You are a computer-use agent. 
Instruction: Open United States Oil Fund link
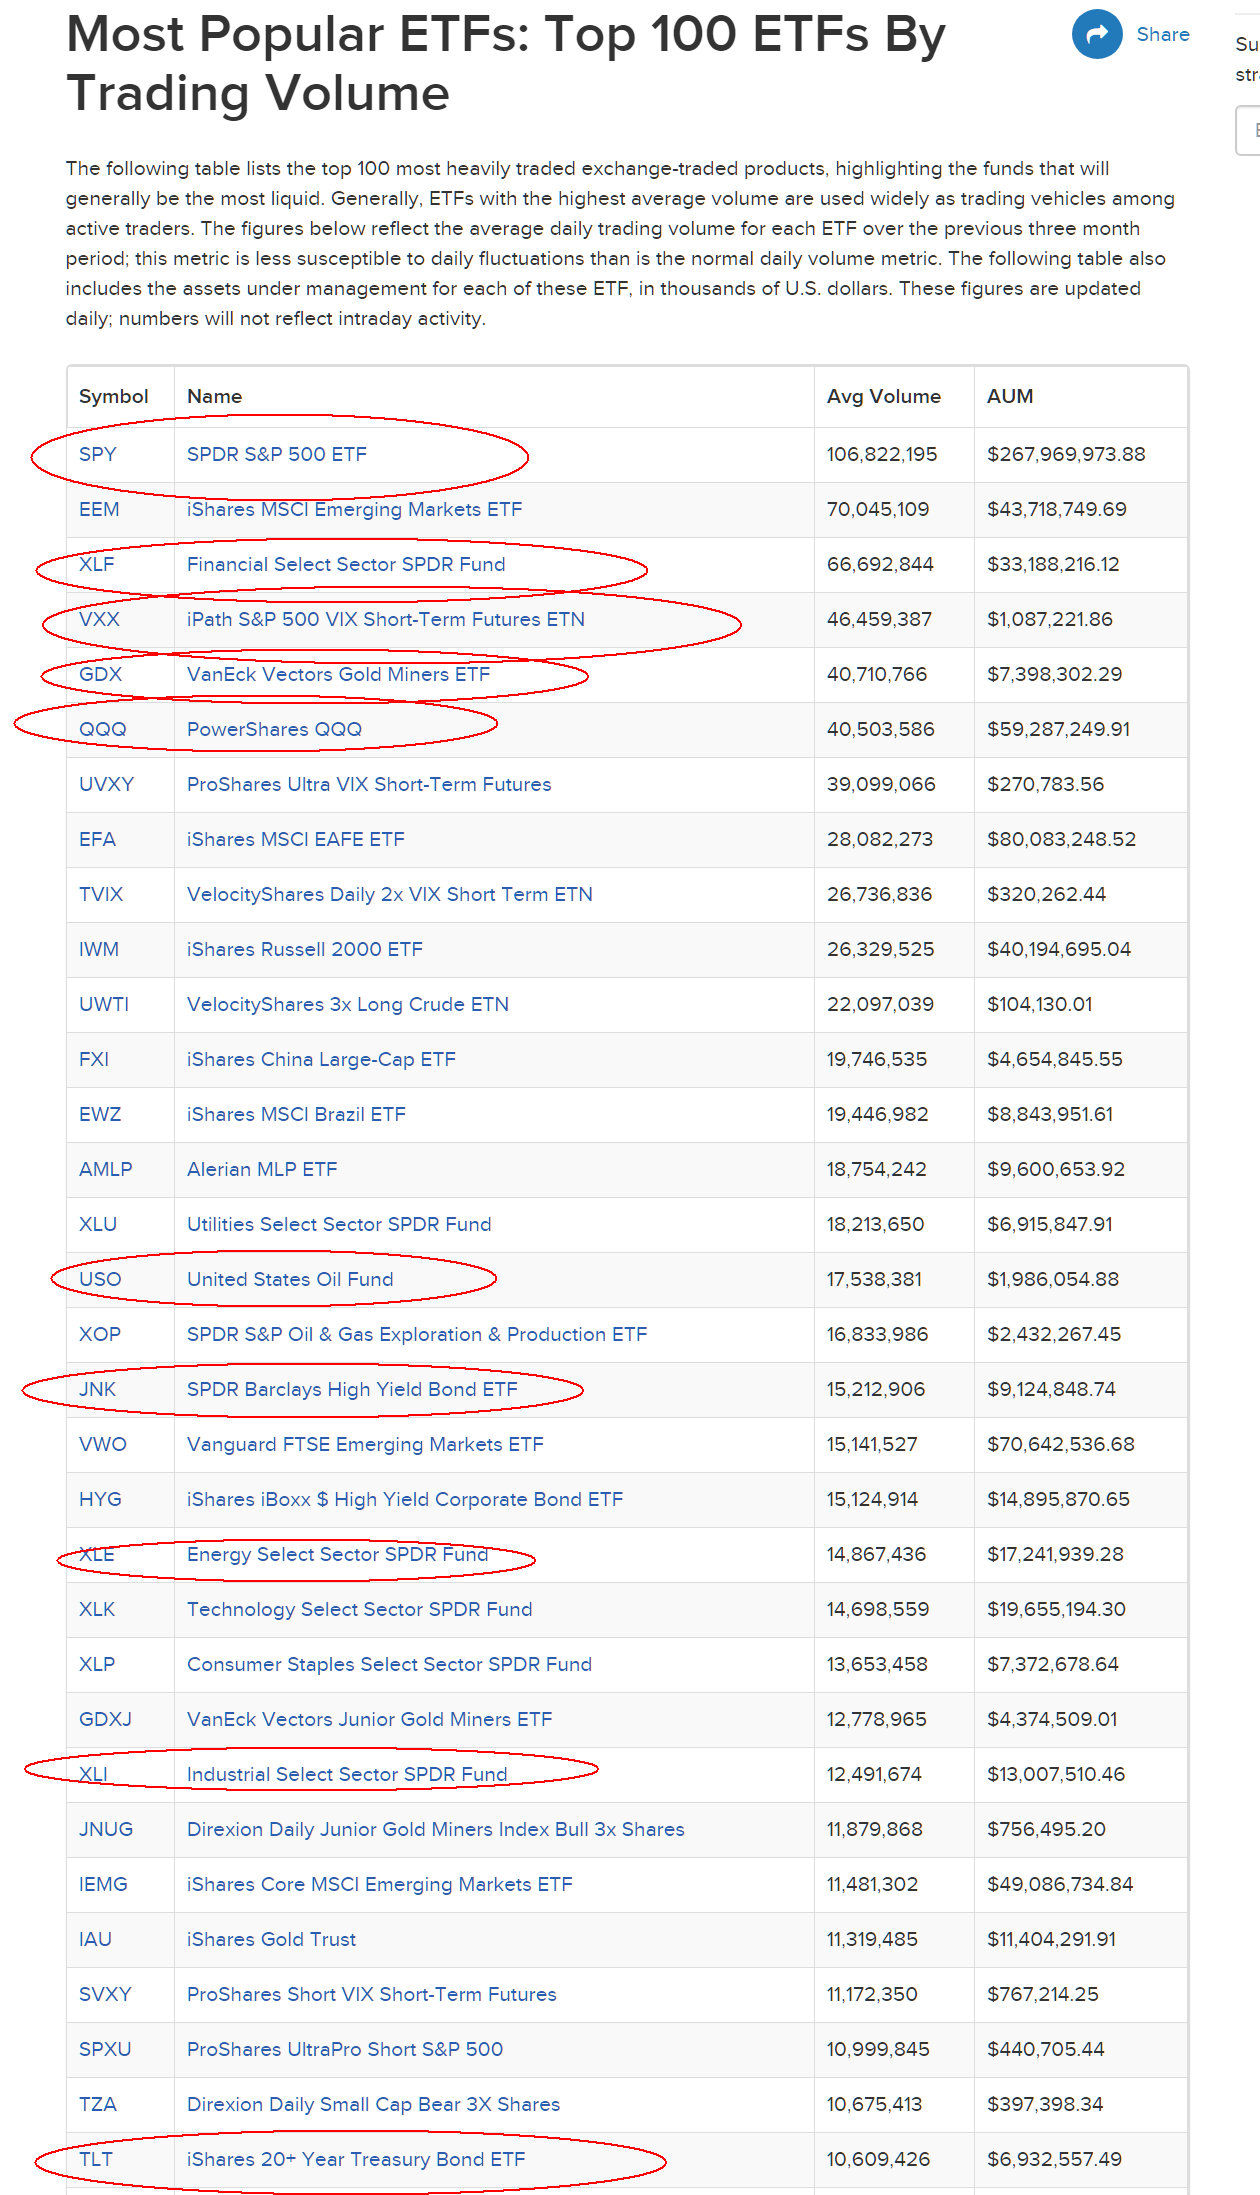(290, 1279)
